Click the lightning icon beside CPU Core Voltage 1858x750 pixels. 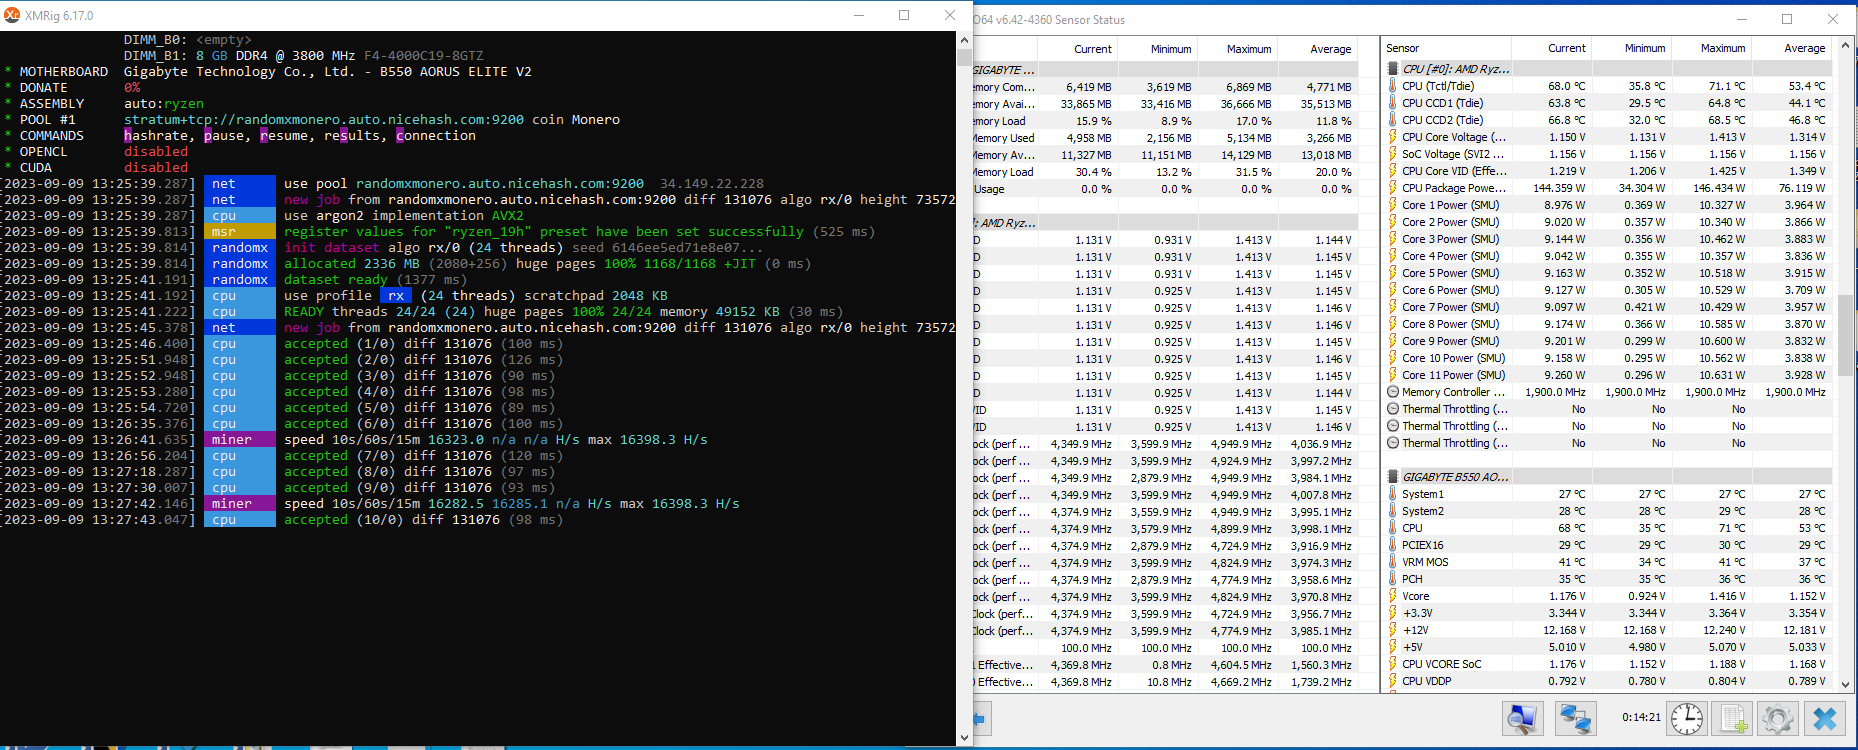(1392, 137)
